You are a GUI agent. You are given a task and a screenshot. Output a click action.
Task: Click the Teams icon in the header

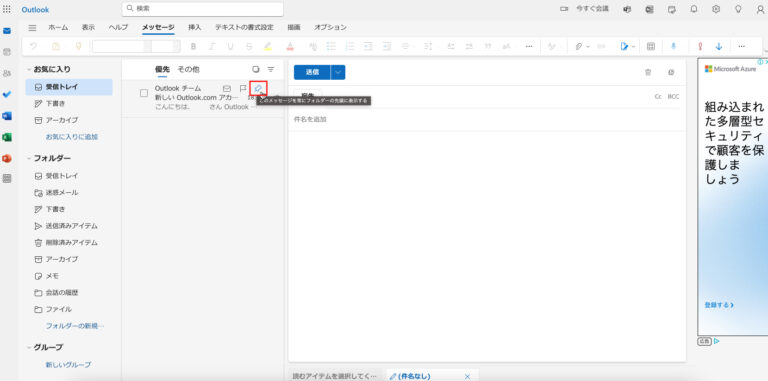(x=627, y=9)
